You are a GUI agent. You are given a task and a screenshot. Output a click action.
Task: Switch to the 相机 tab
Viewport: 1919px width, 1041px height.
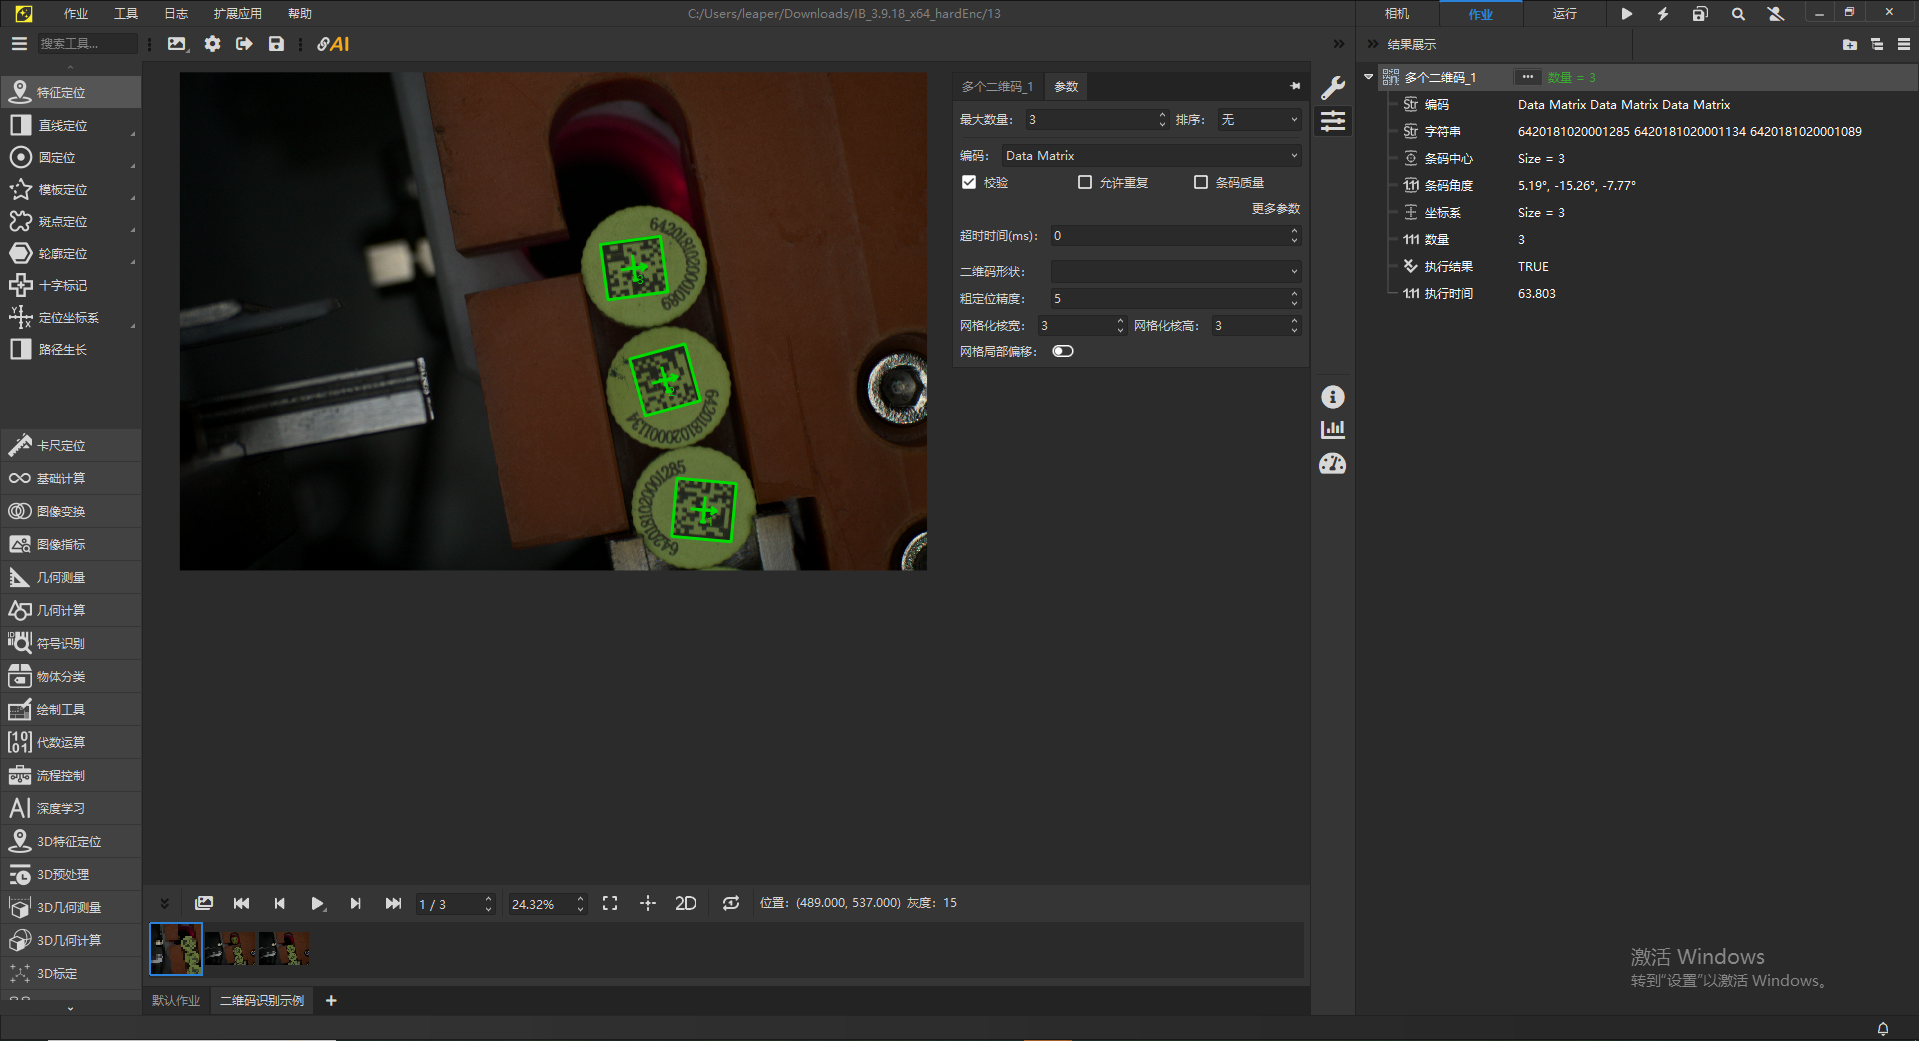pyautogui.click(x=1397, y=14)
